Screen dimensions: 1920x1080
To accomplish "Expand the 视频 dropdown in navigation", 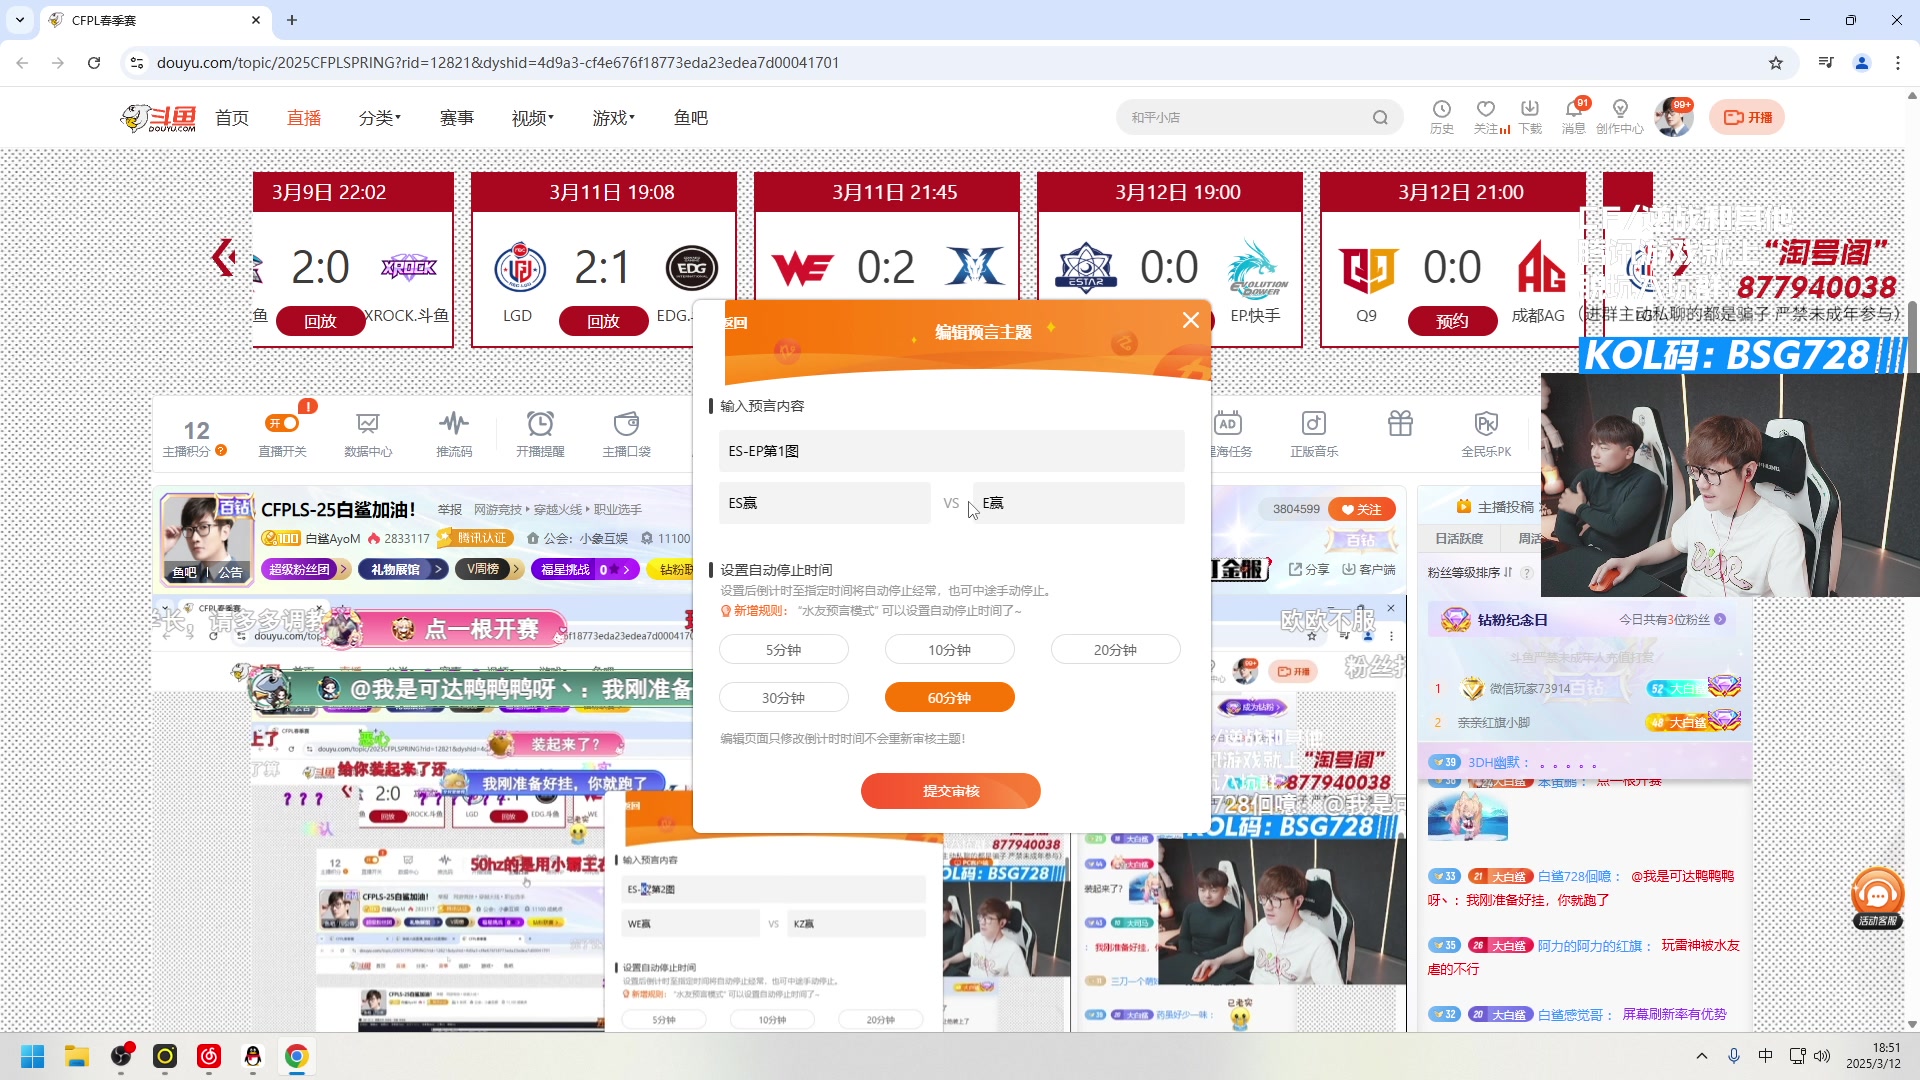I will [532, 118].
